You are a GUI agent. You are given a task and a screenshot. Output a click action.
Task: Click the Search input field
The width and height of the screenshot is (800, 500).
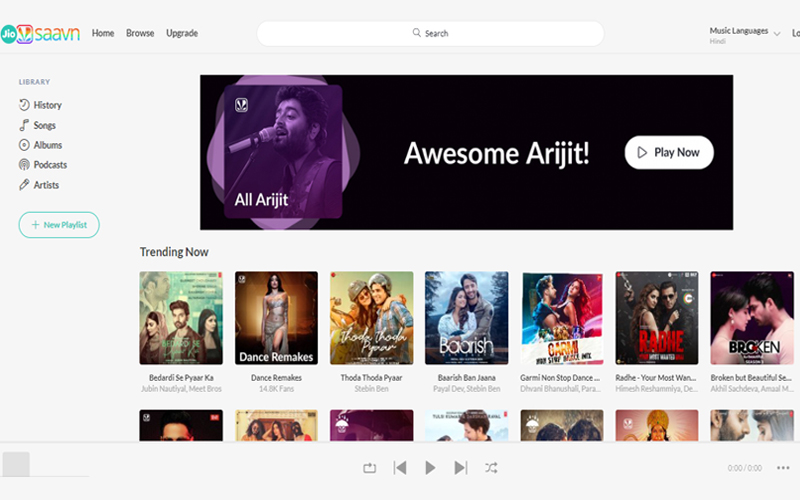[430, 33]
